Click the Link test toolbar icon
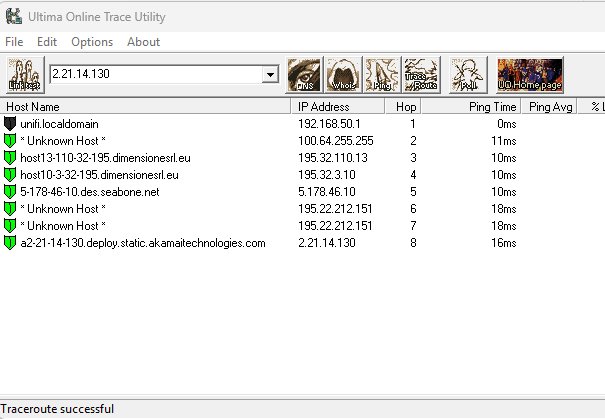Image resolution: width=605 pixels, height=419 pixels. coord(25,75)
